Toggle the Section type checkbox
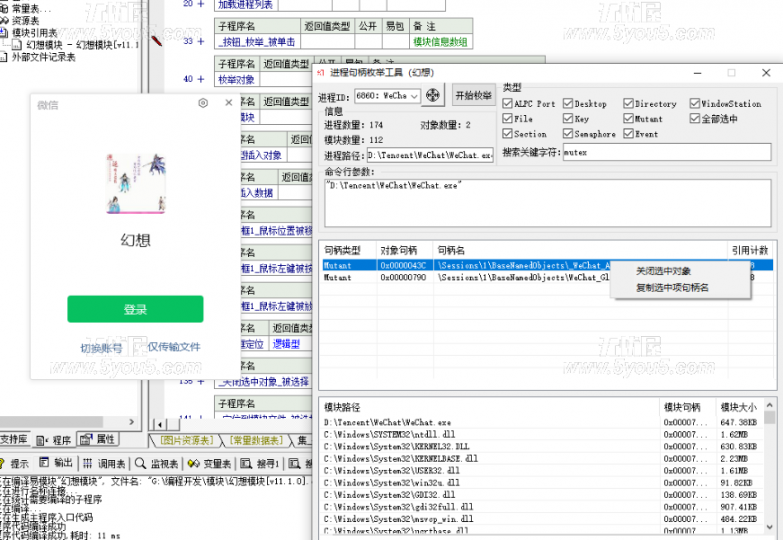The width and height of the screenshot is (783, 540). coord(508,133)
